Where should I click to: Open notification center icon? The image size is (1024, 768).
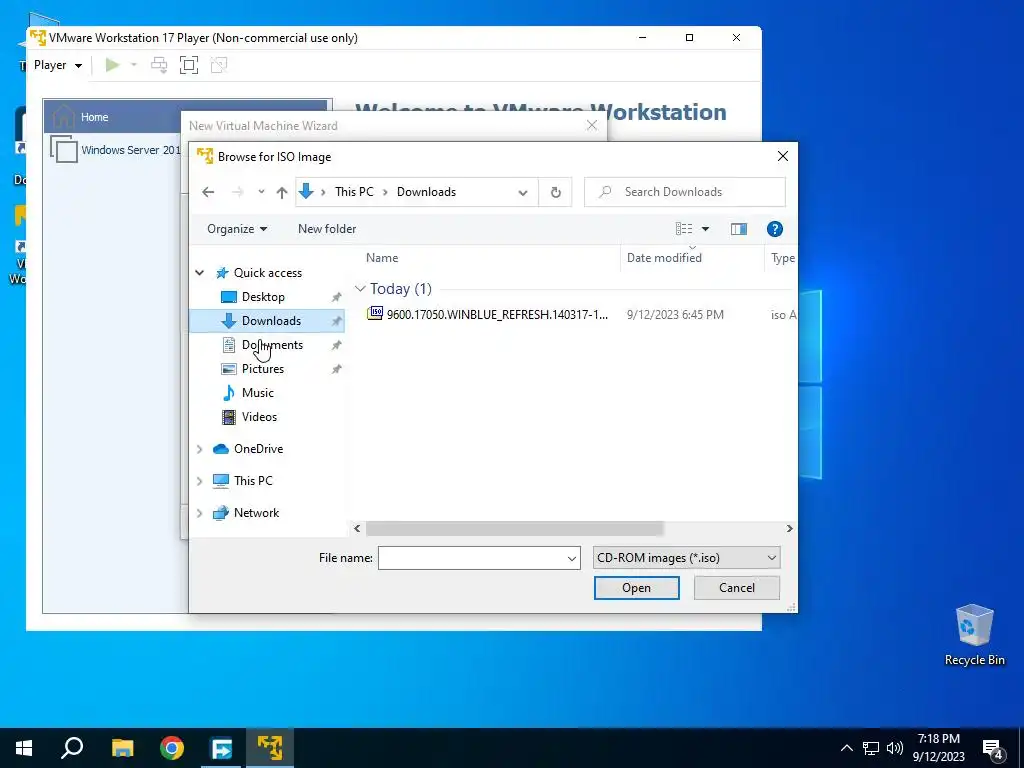pyautogui.click(x=992, y=749)
